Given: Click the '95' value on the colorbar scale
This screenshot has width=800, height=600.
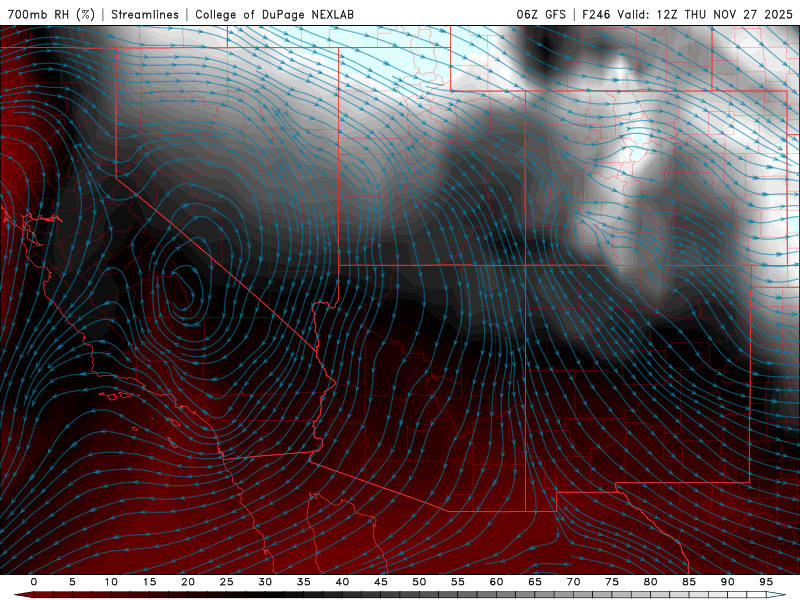Looking at the screenshot, I should coord(766,582).
